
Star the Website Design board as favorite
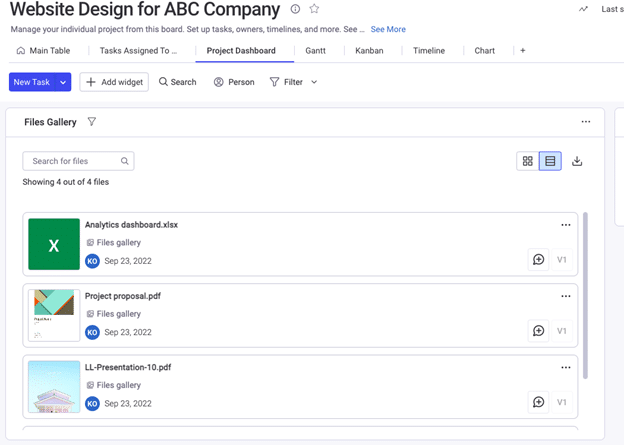(314, 9)
